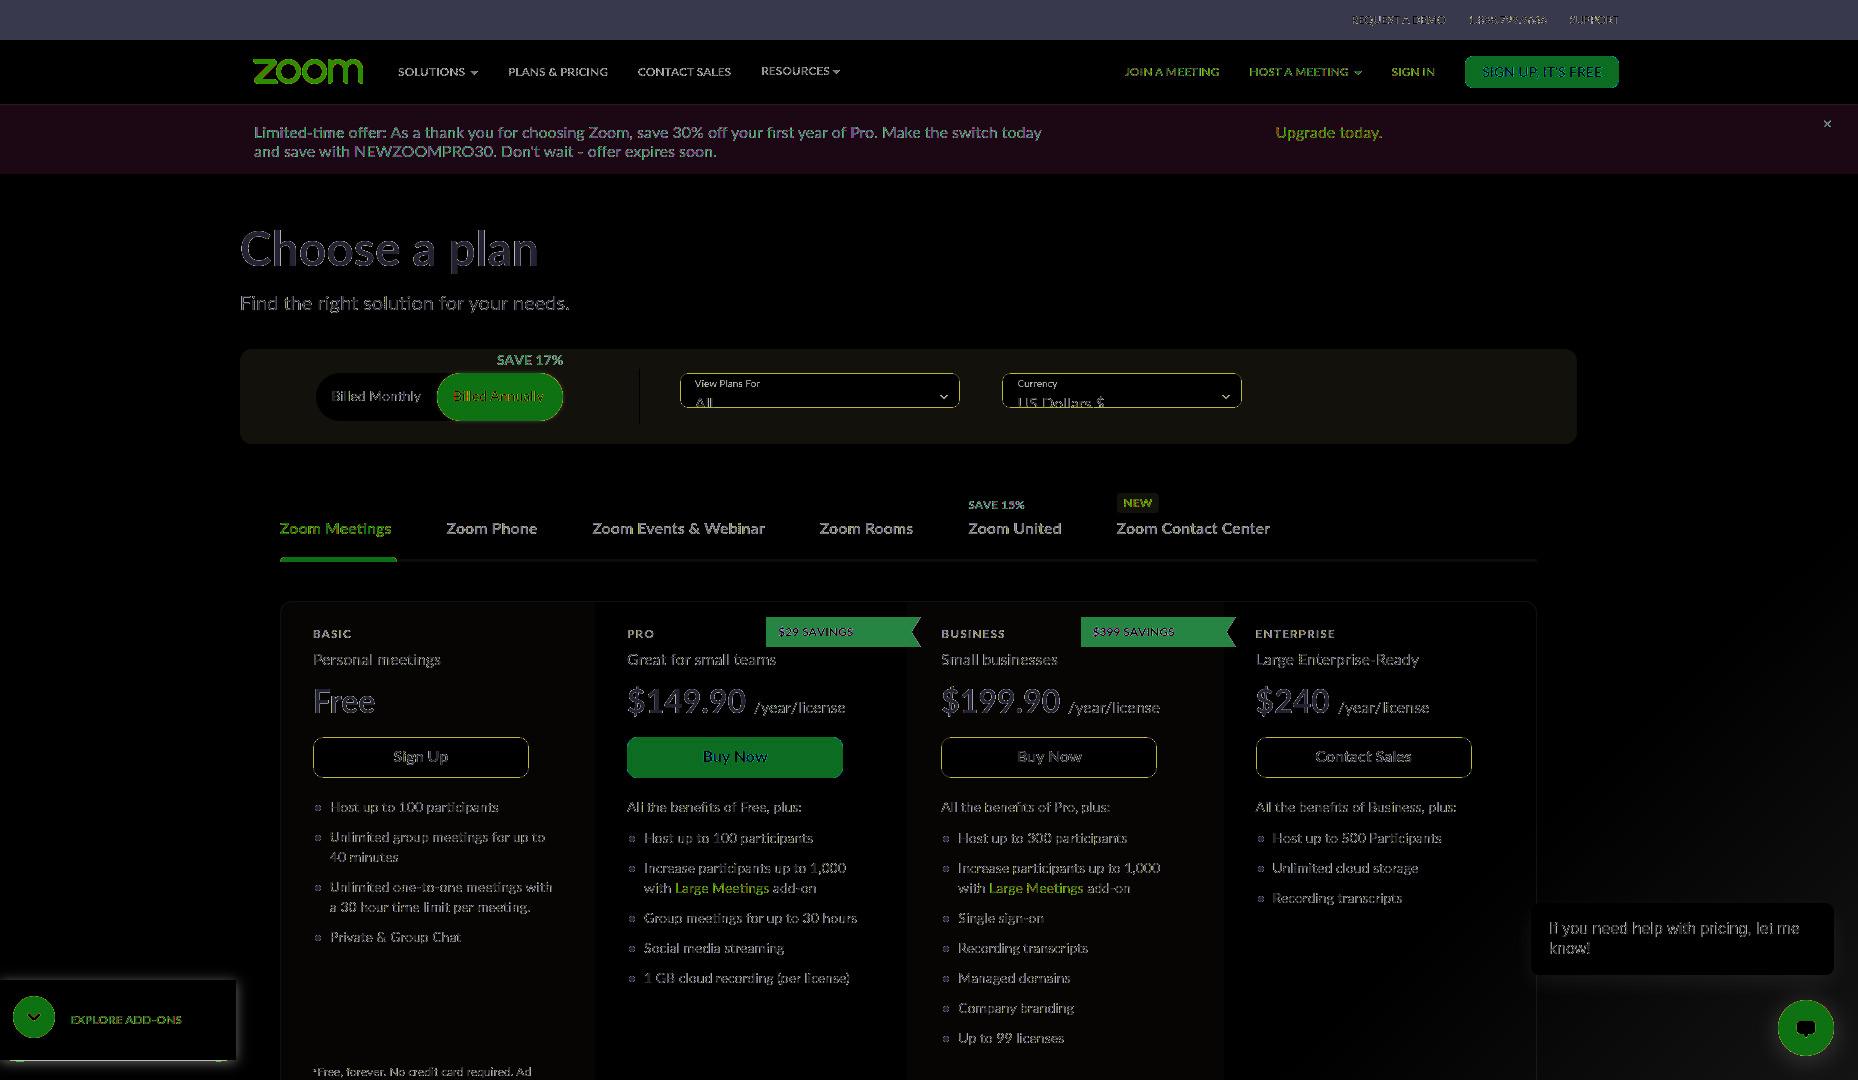Collapse the Explore Add-Ons chevron circle
Viewport: 1858px width, 1080px height.
[x=34, y=1017]
